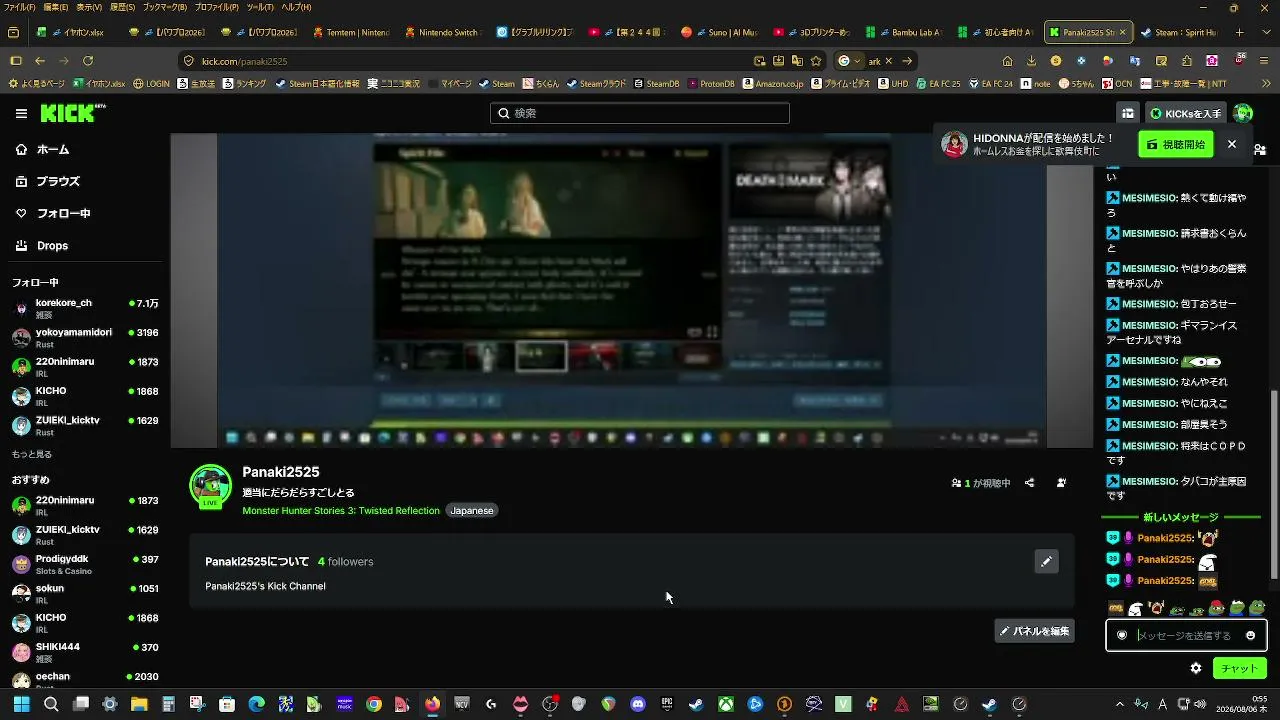Open Discord from the taskbar
The height and width of the screenshot is (720, 1280).
click(x=638, y=704)
